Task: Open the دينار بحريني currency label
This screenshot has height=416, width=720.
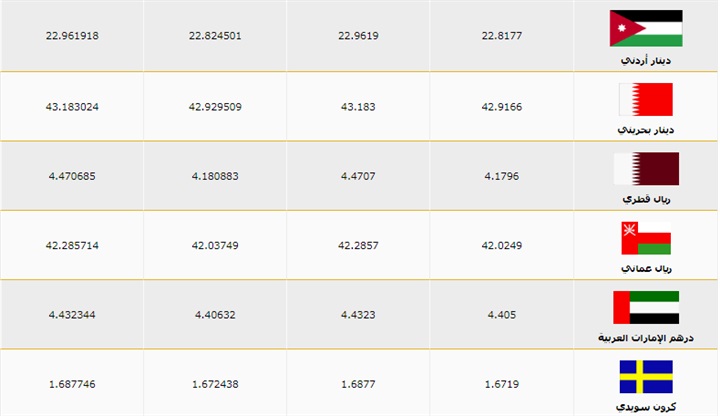Action: 645,131
